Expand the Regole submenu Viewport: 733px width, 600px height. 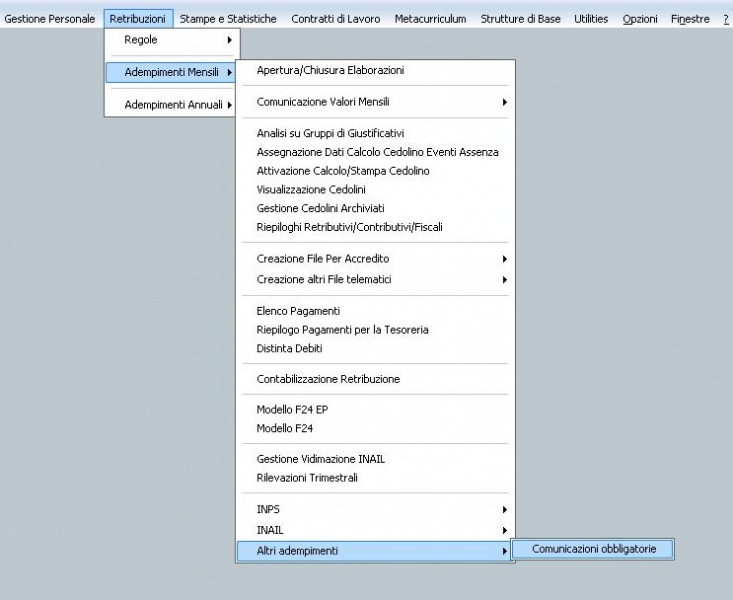coord(172,40)
